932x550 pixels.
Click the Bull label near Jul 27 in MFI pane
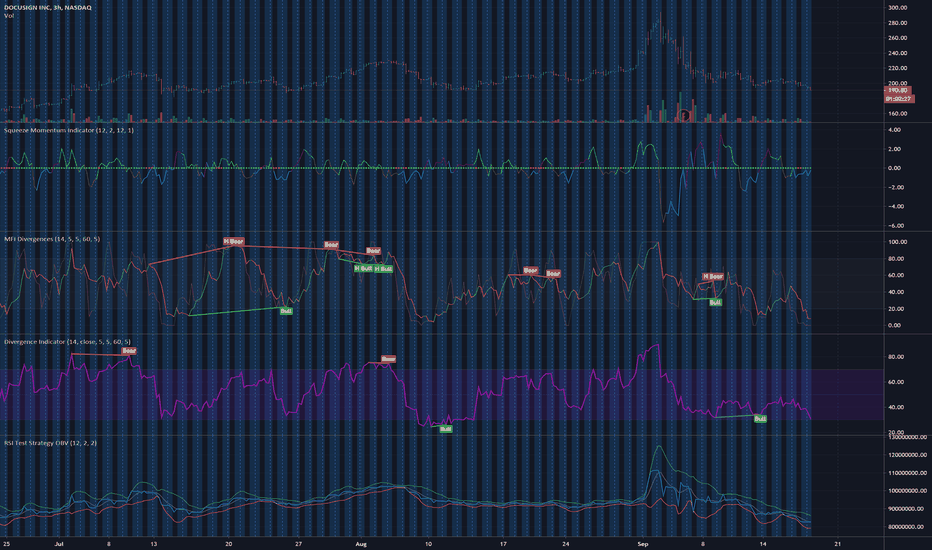(286, 311)
